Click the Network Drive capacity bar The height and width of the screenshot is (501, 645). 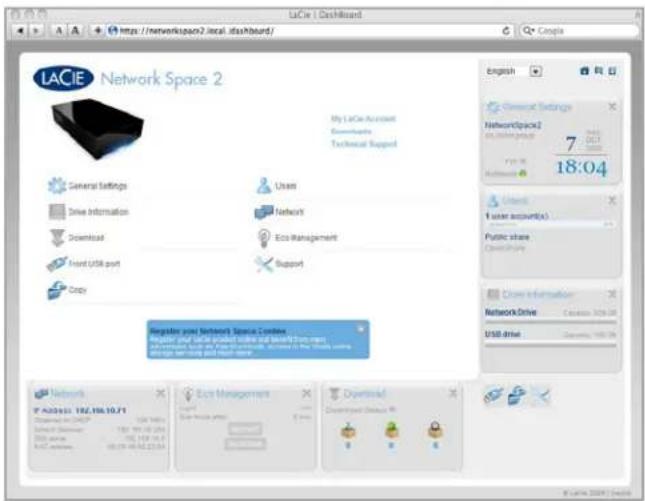click(x=550, y=322)
